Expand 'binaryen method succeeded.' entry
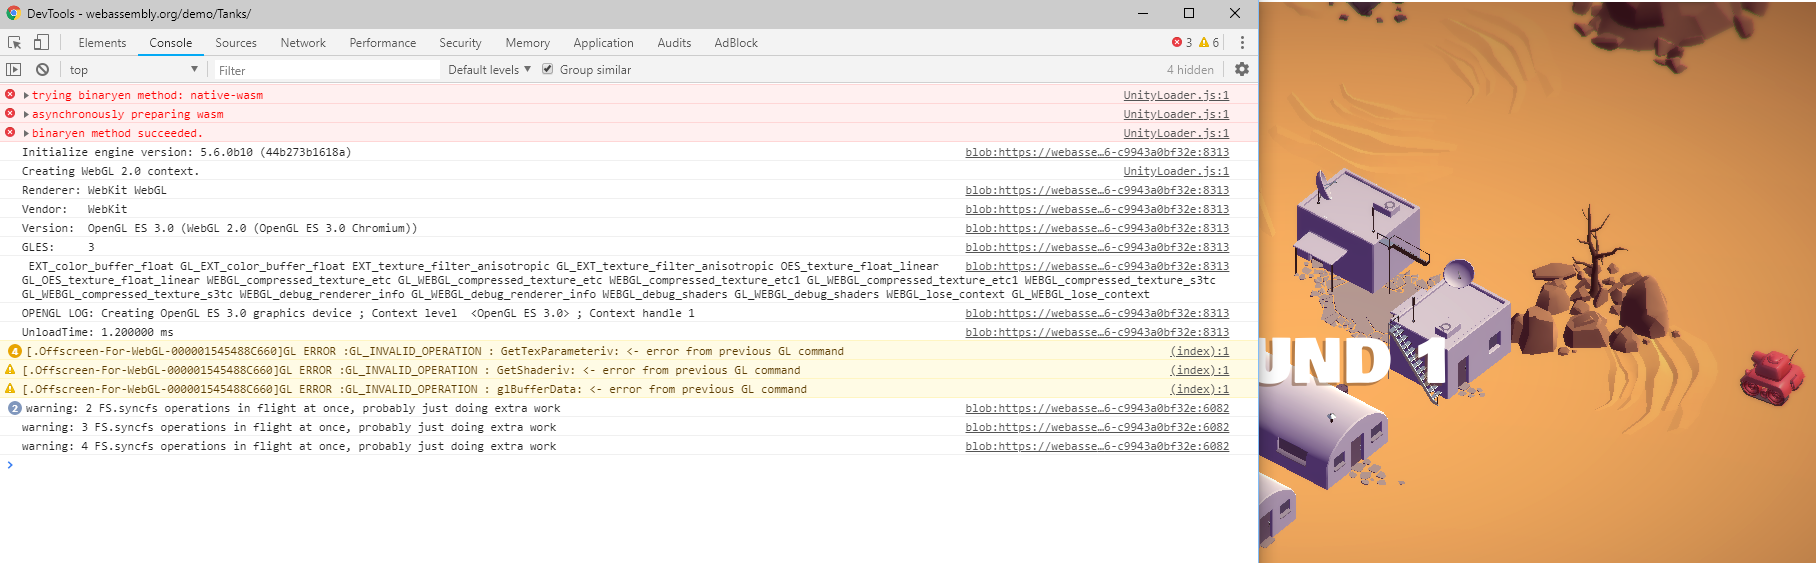 tap(26, 133)
